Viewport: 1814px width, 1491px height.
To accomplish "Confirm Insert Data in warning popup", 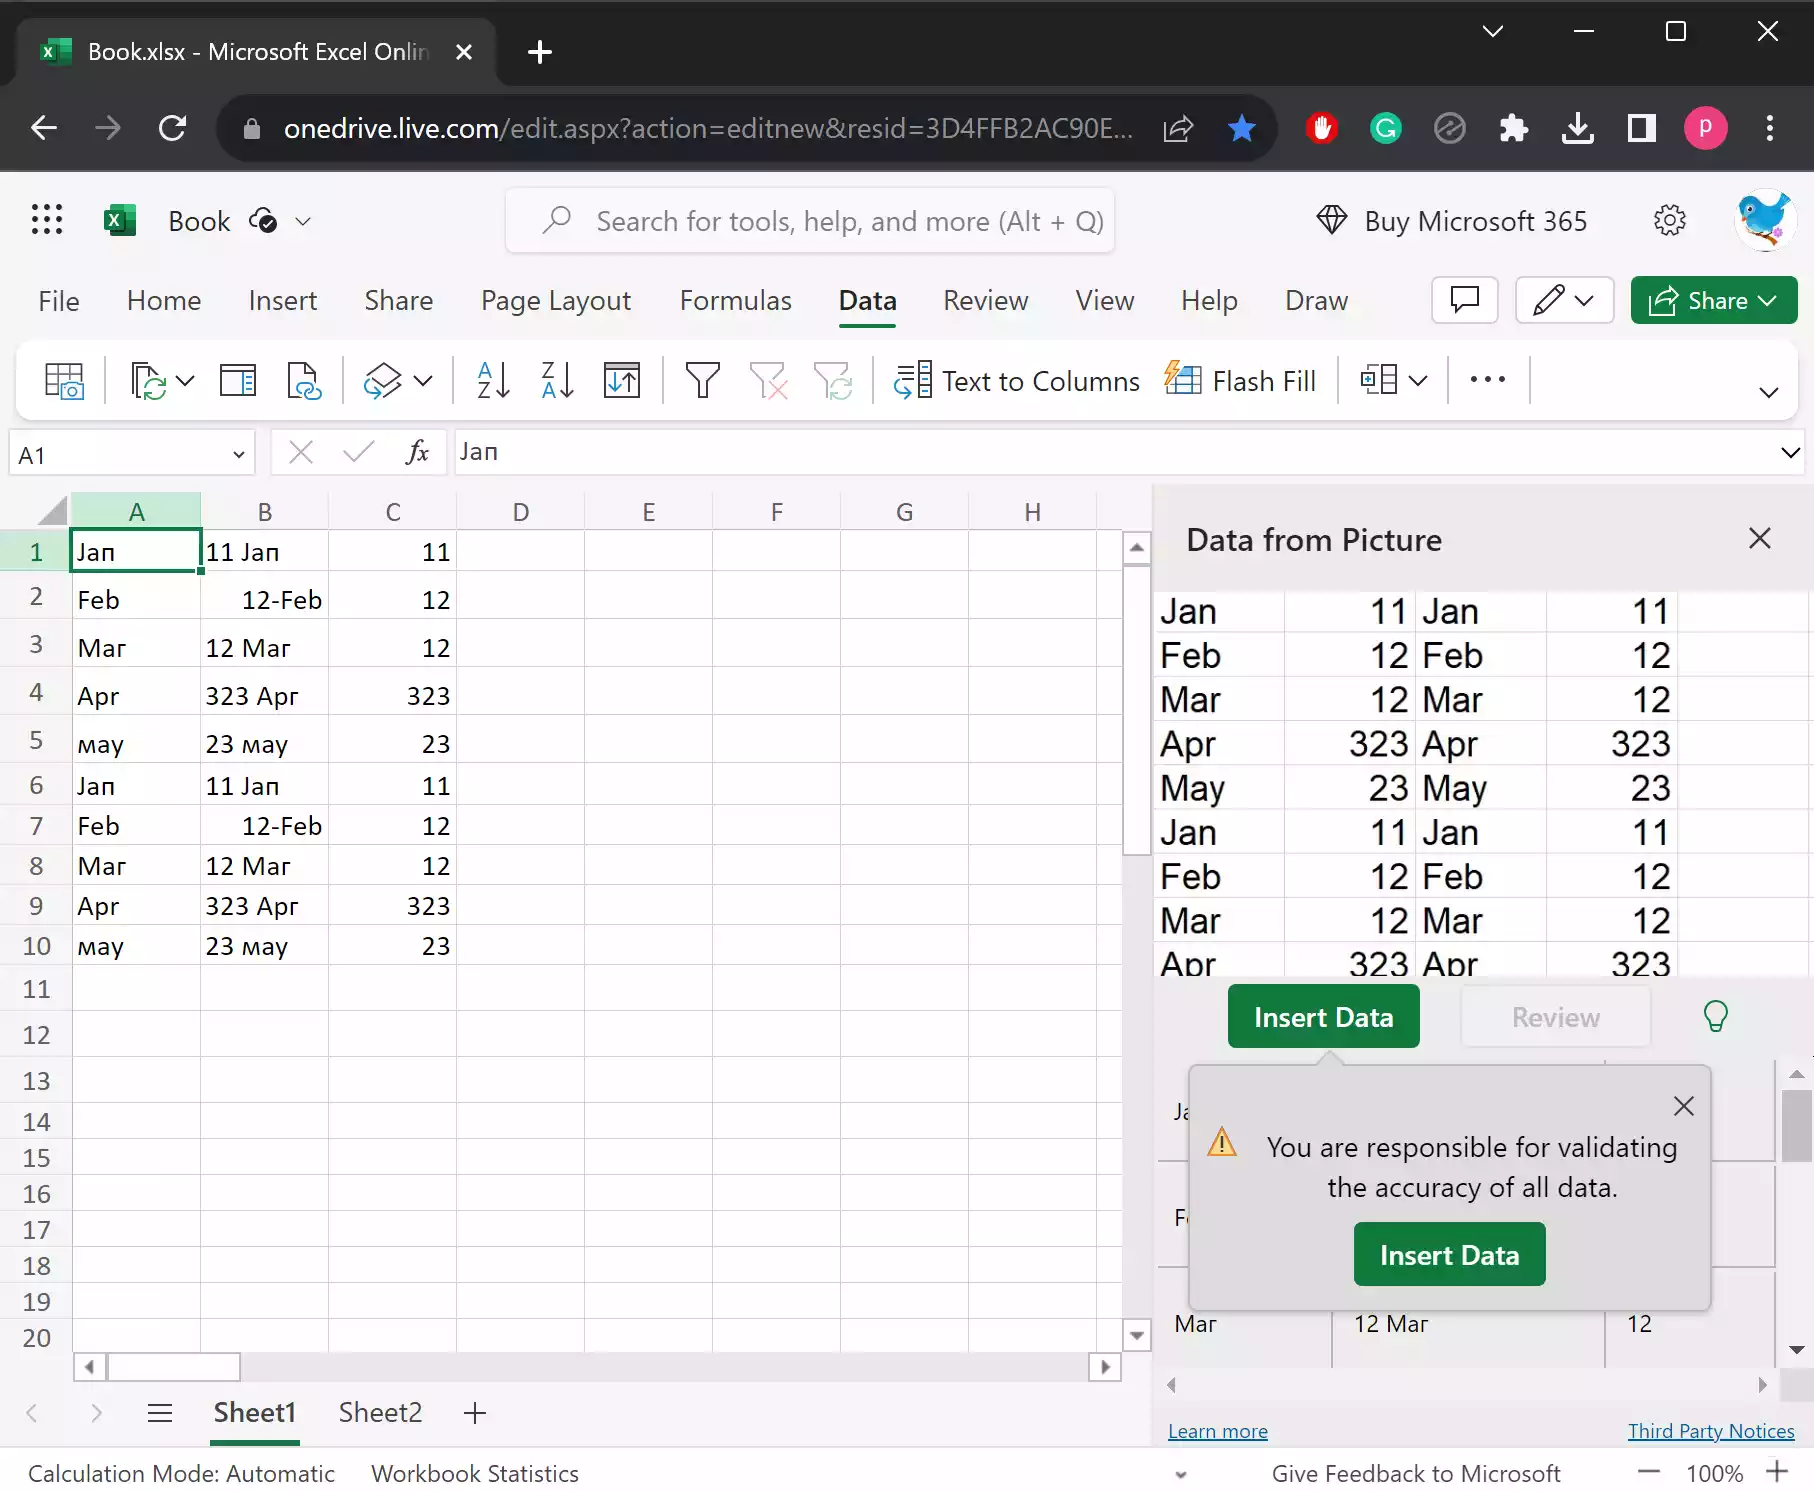I will tap(1449, 1254).
